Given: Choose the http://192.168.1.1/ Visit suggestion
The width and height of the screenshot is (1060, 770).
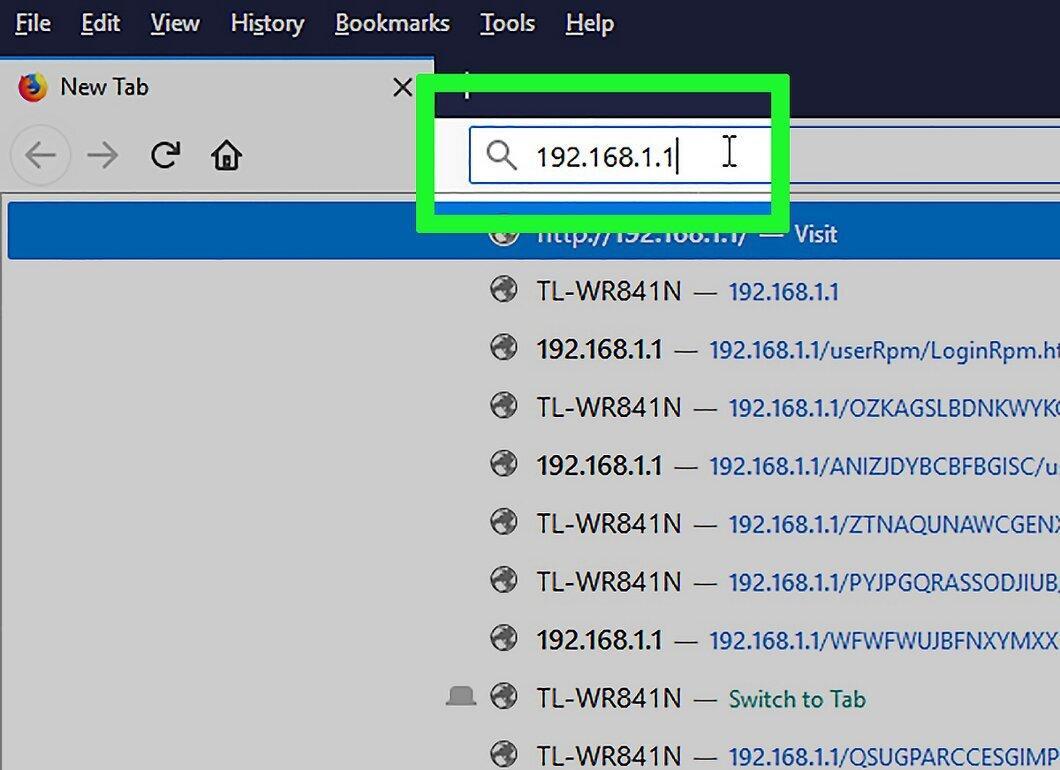Looking at the screenshot, I should tap(533, 231).
